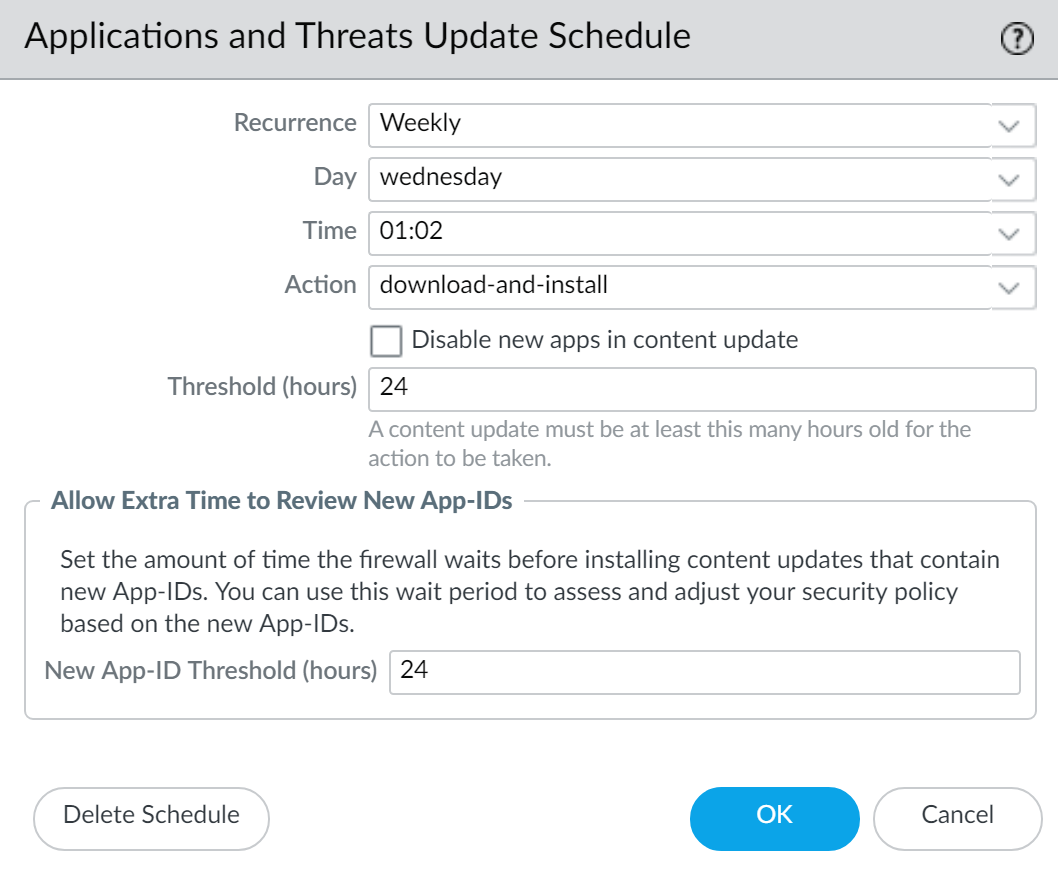Open the Day dropdown chevron

[1009, 180]
